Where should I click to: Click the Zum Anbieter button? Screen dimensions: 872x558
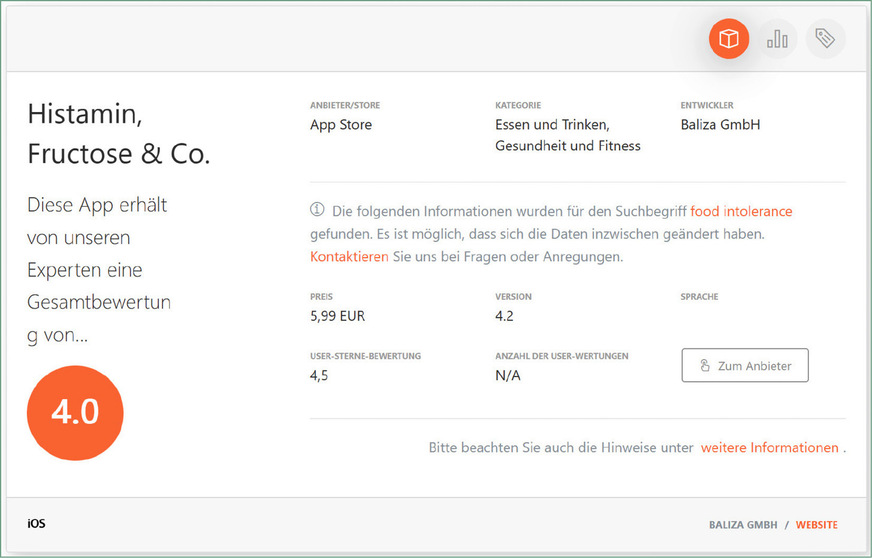(x=745, y=366)
